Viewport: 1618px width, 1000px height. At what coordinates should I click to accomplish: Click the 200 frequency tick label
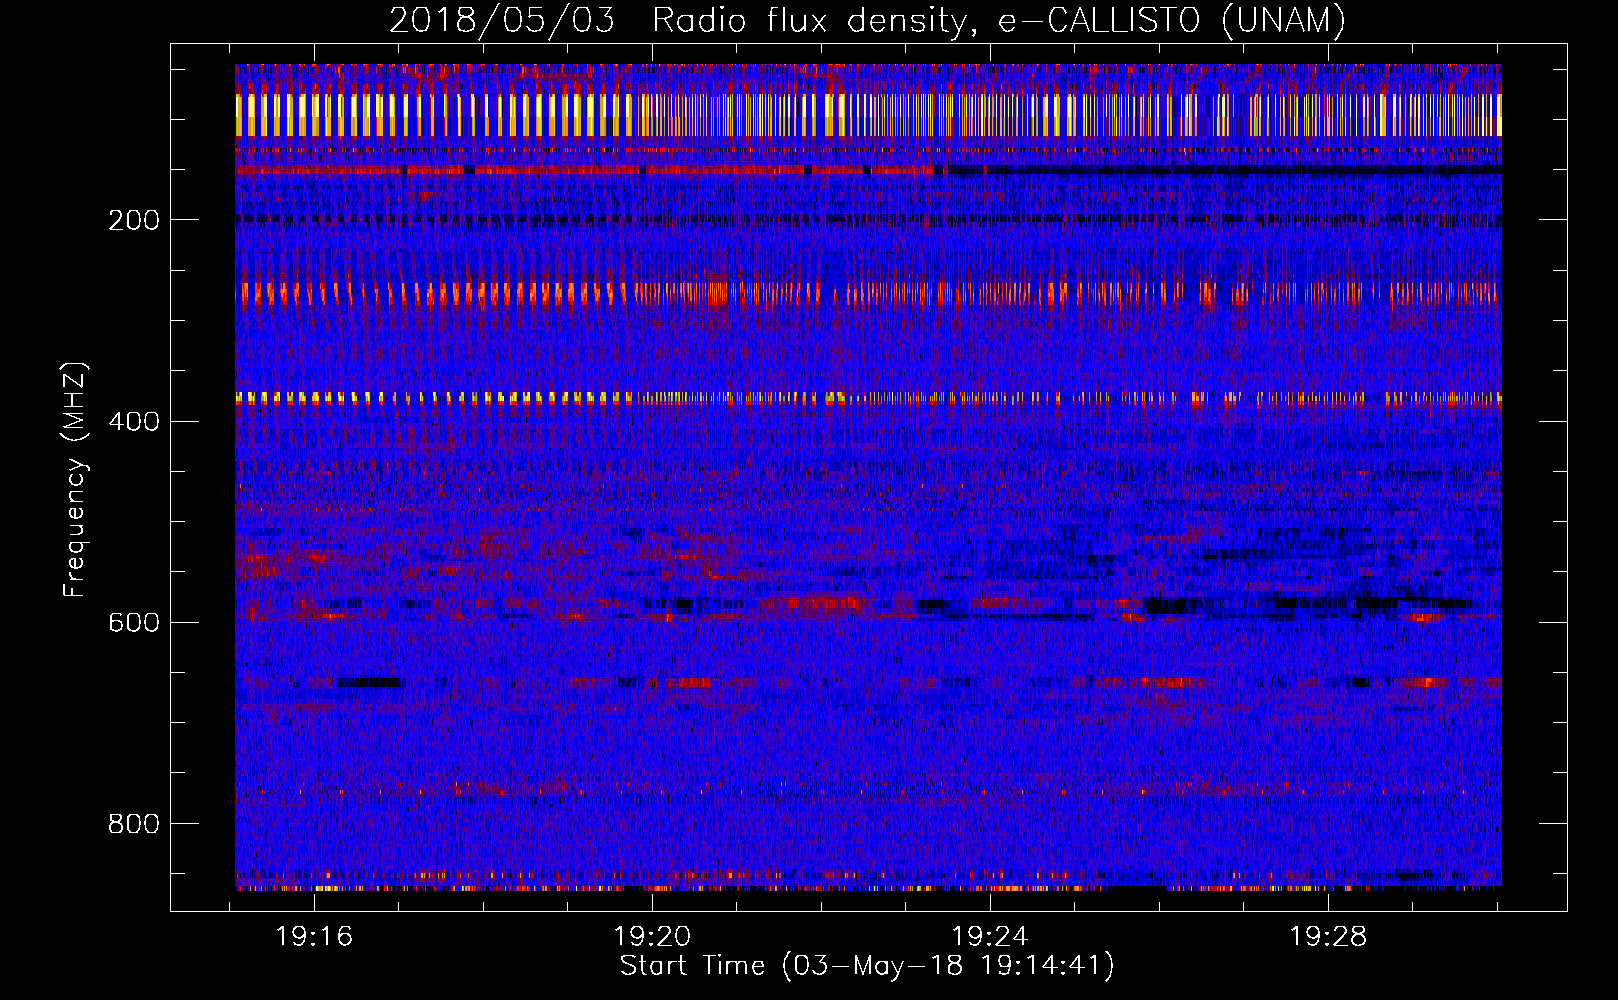[x=134, y=220]
